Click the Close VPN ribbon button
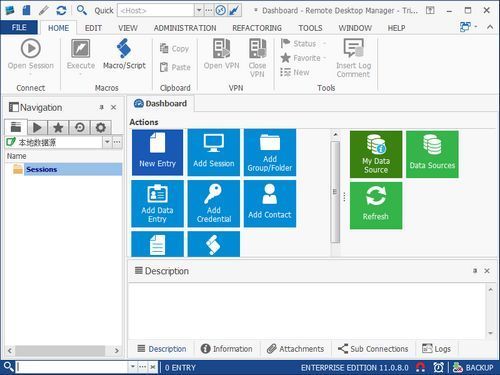Screen dimensions: 500x375 (x=257, y=58)
